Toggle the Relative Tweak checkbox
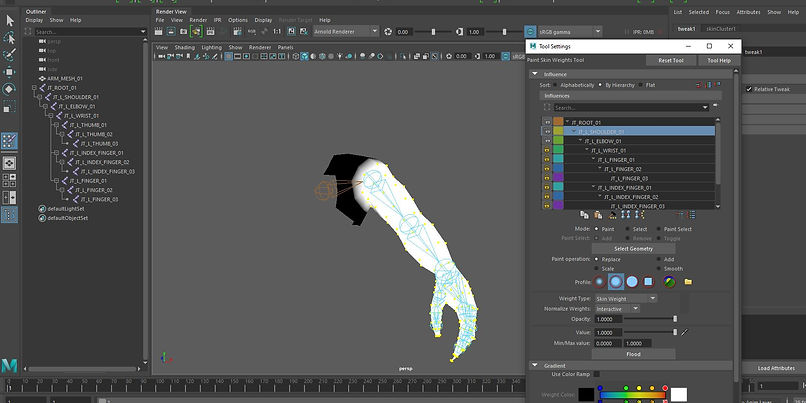Viewport: 806px width, 403px height. 749,89
